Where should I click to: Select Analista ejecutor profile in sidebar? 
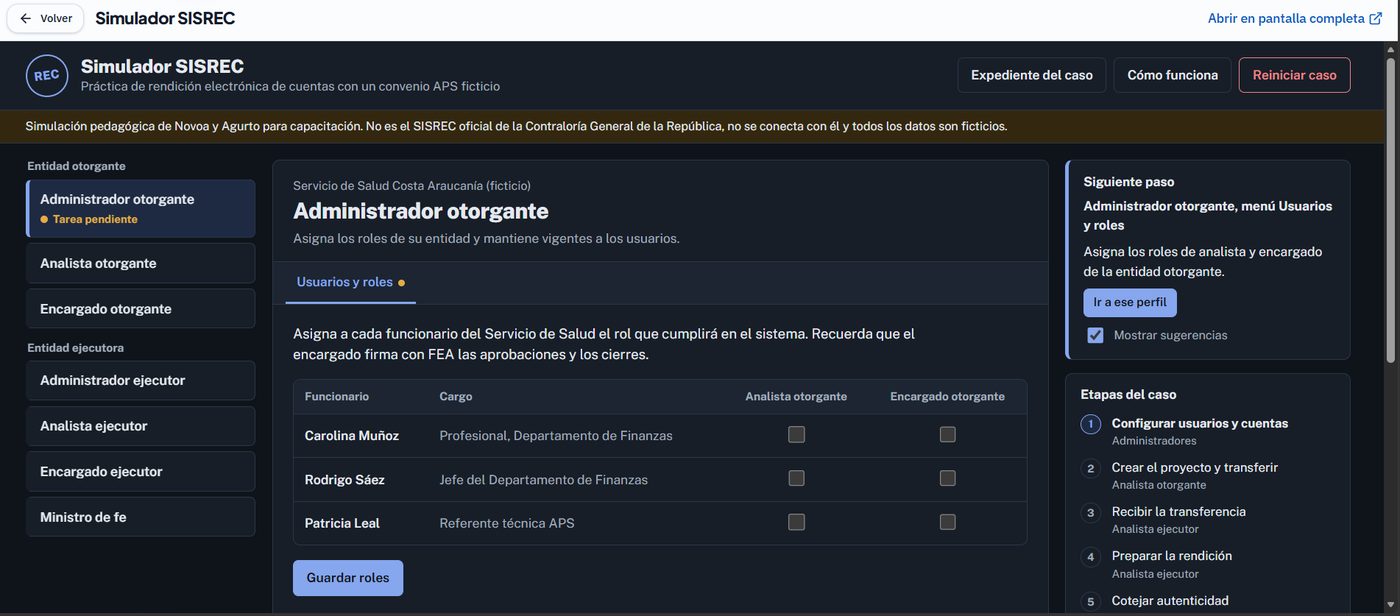pos(141,426)
